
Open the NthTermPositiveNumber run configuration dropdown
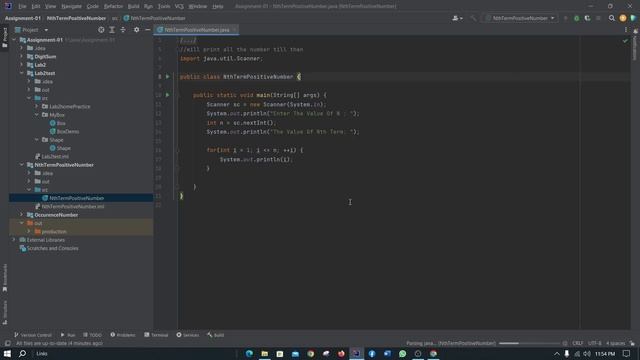(x=520, y=18)
